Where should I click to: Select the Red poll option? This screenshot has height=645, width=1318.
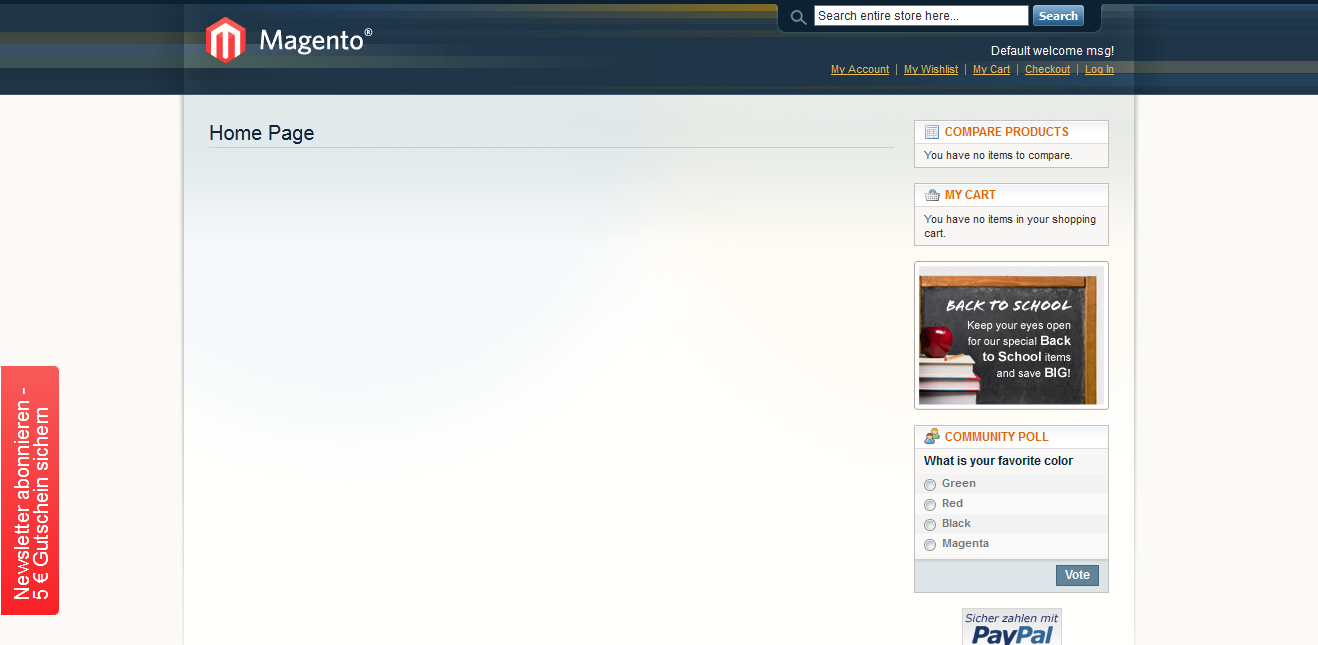point(930,505)
